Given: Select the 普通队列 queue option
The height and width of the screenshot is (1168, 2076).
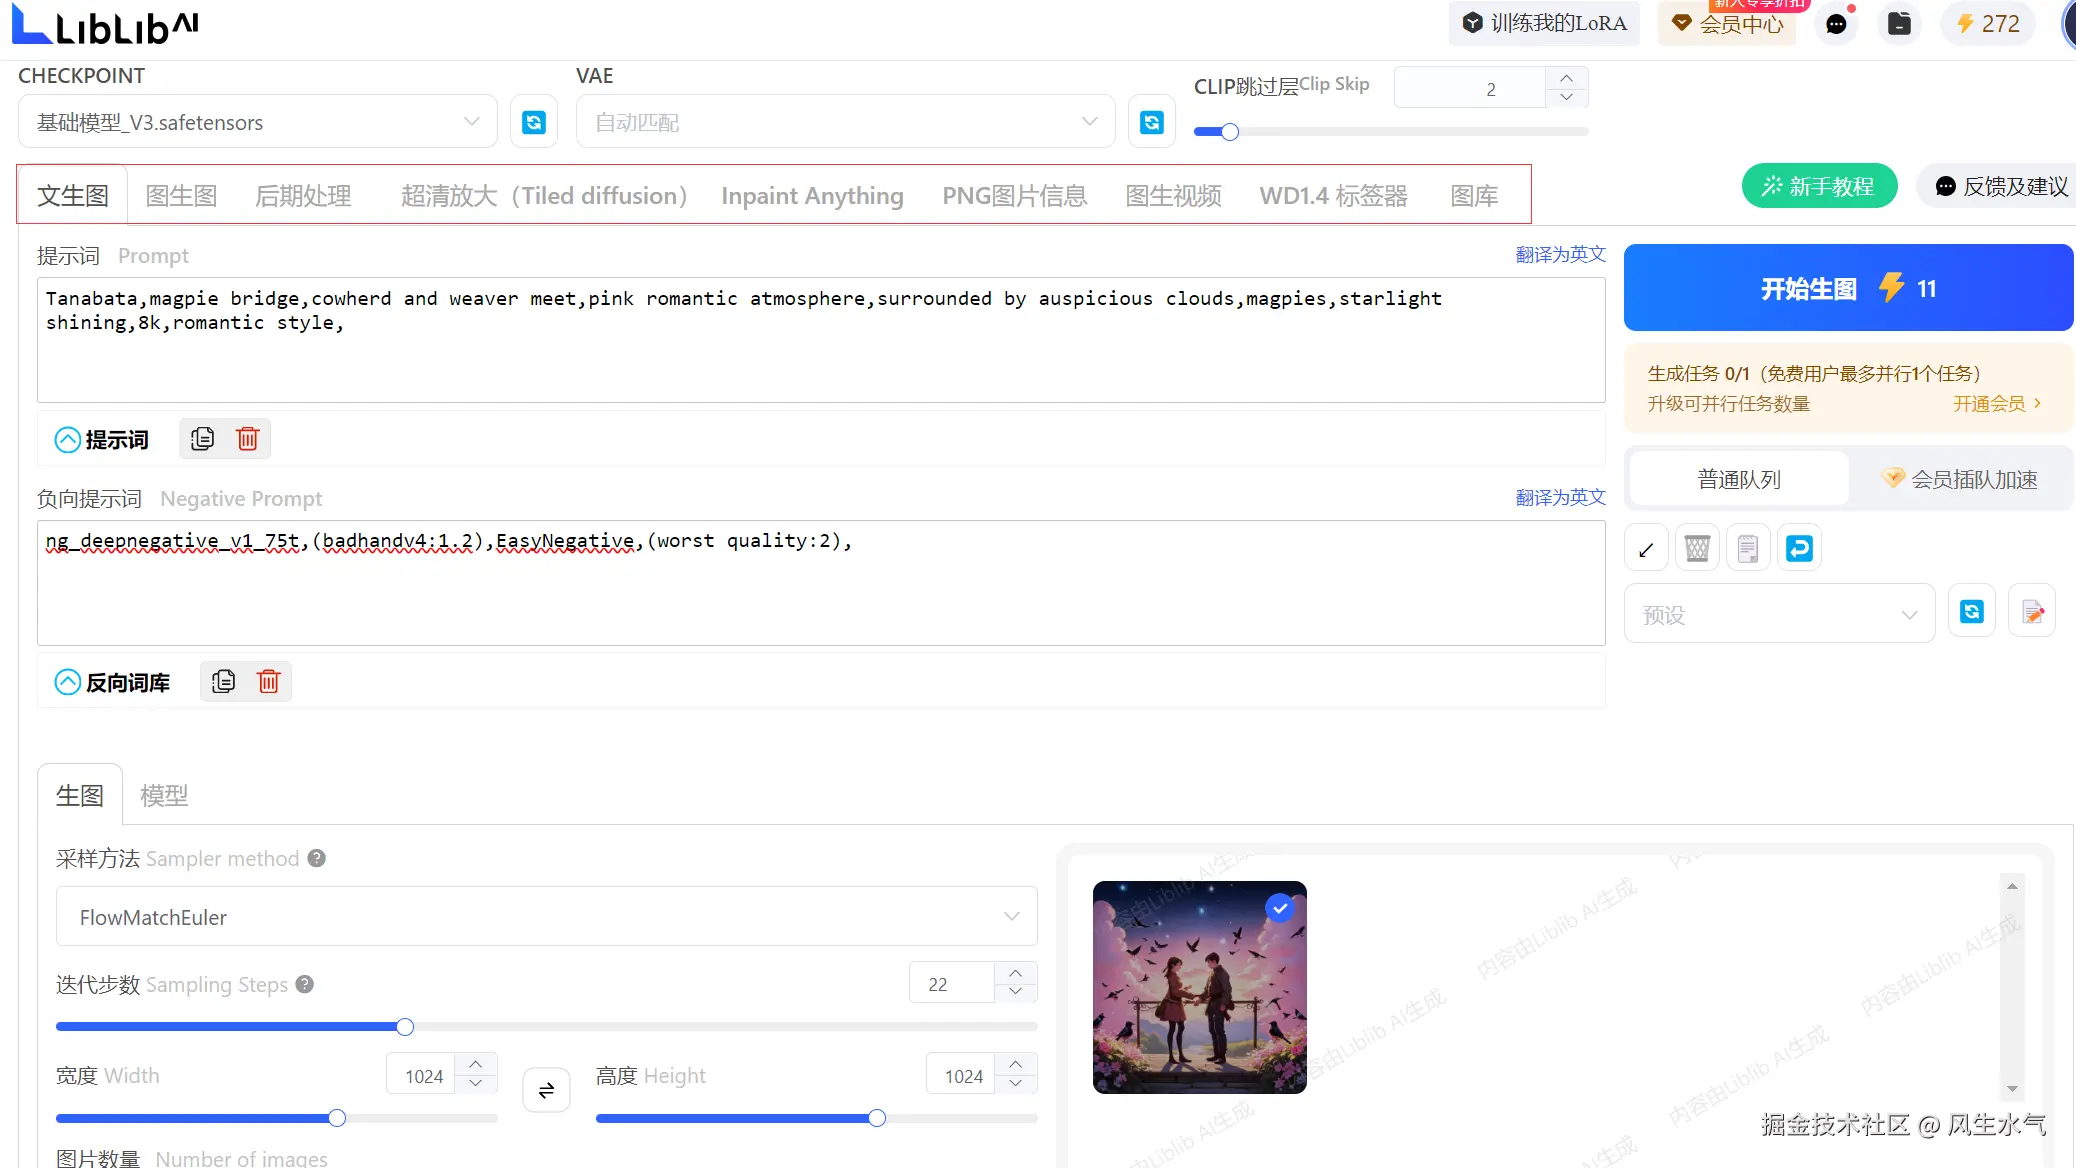Looking at the screenshot, I should point(1739,480).
